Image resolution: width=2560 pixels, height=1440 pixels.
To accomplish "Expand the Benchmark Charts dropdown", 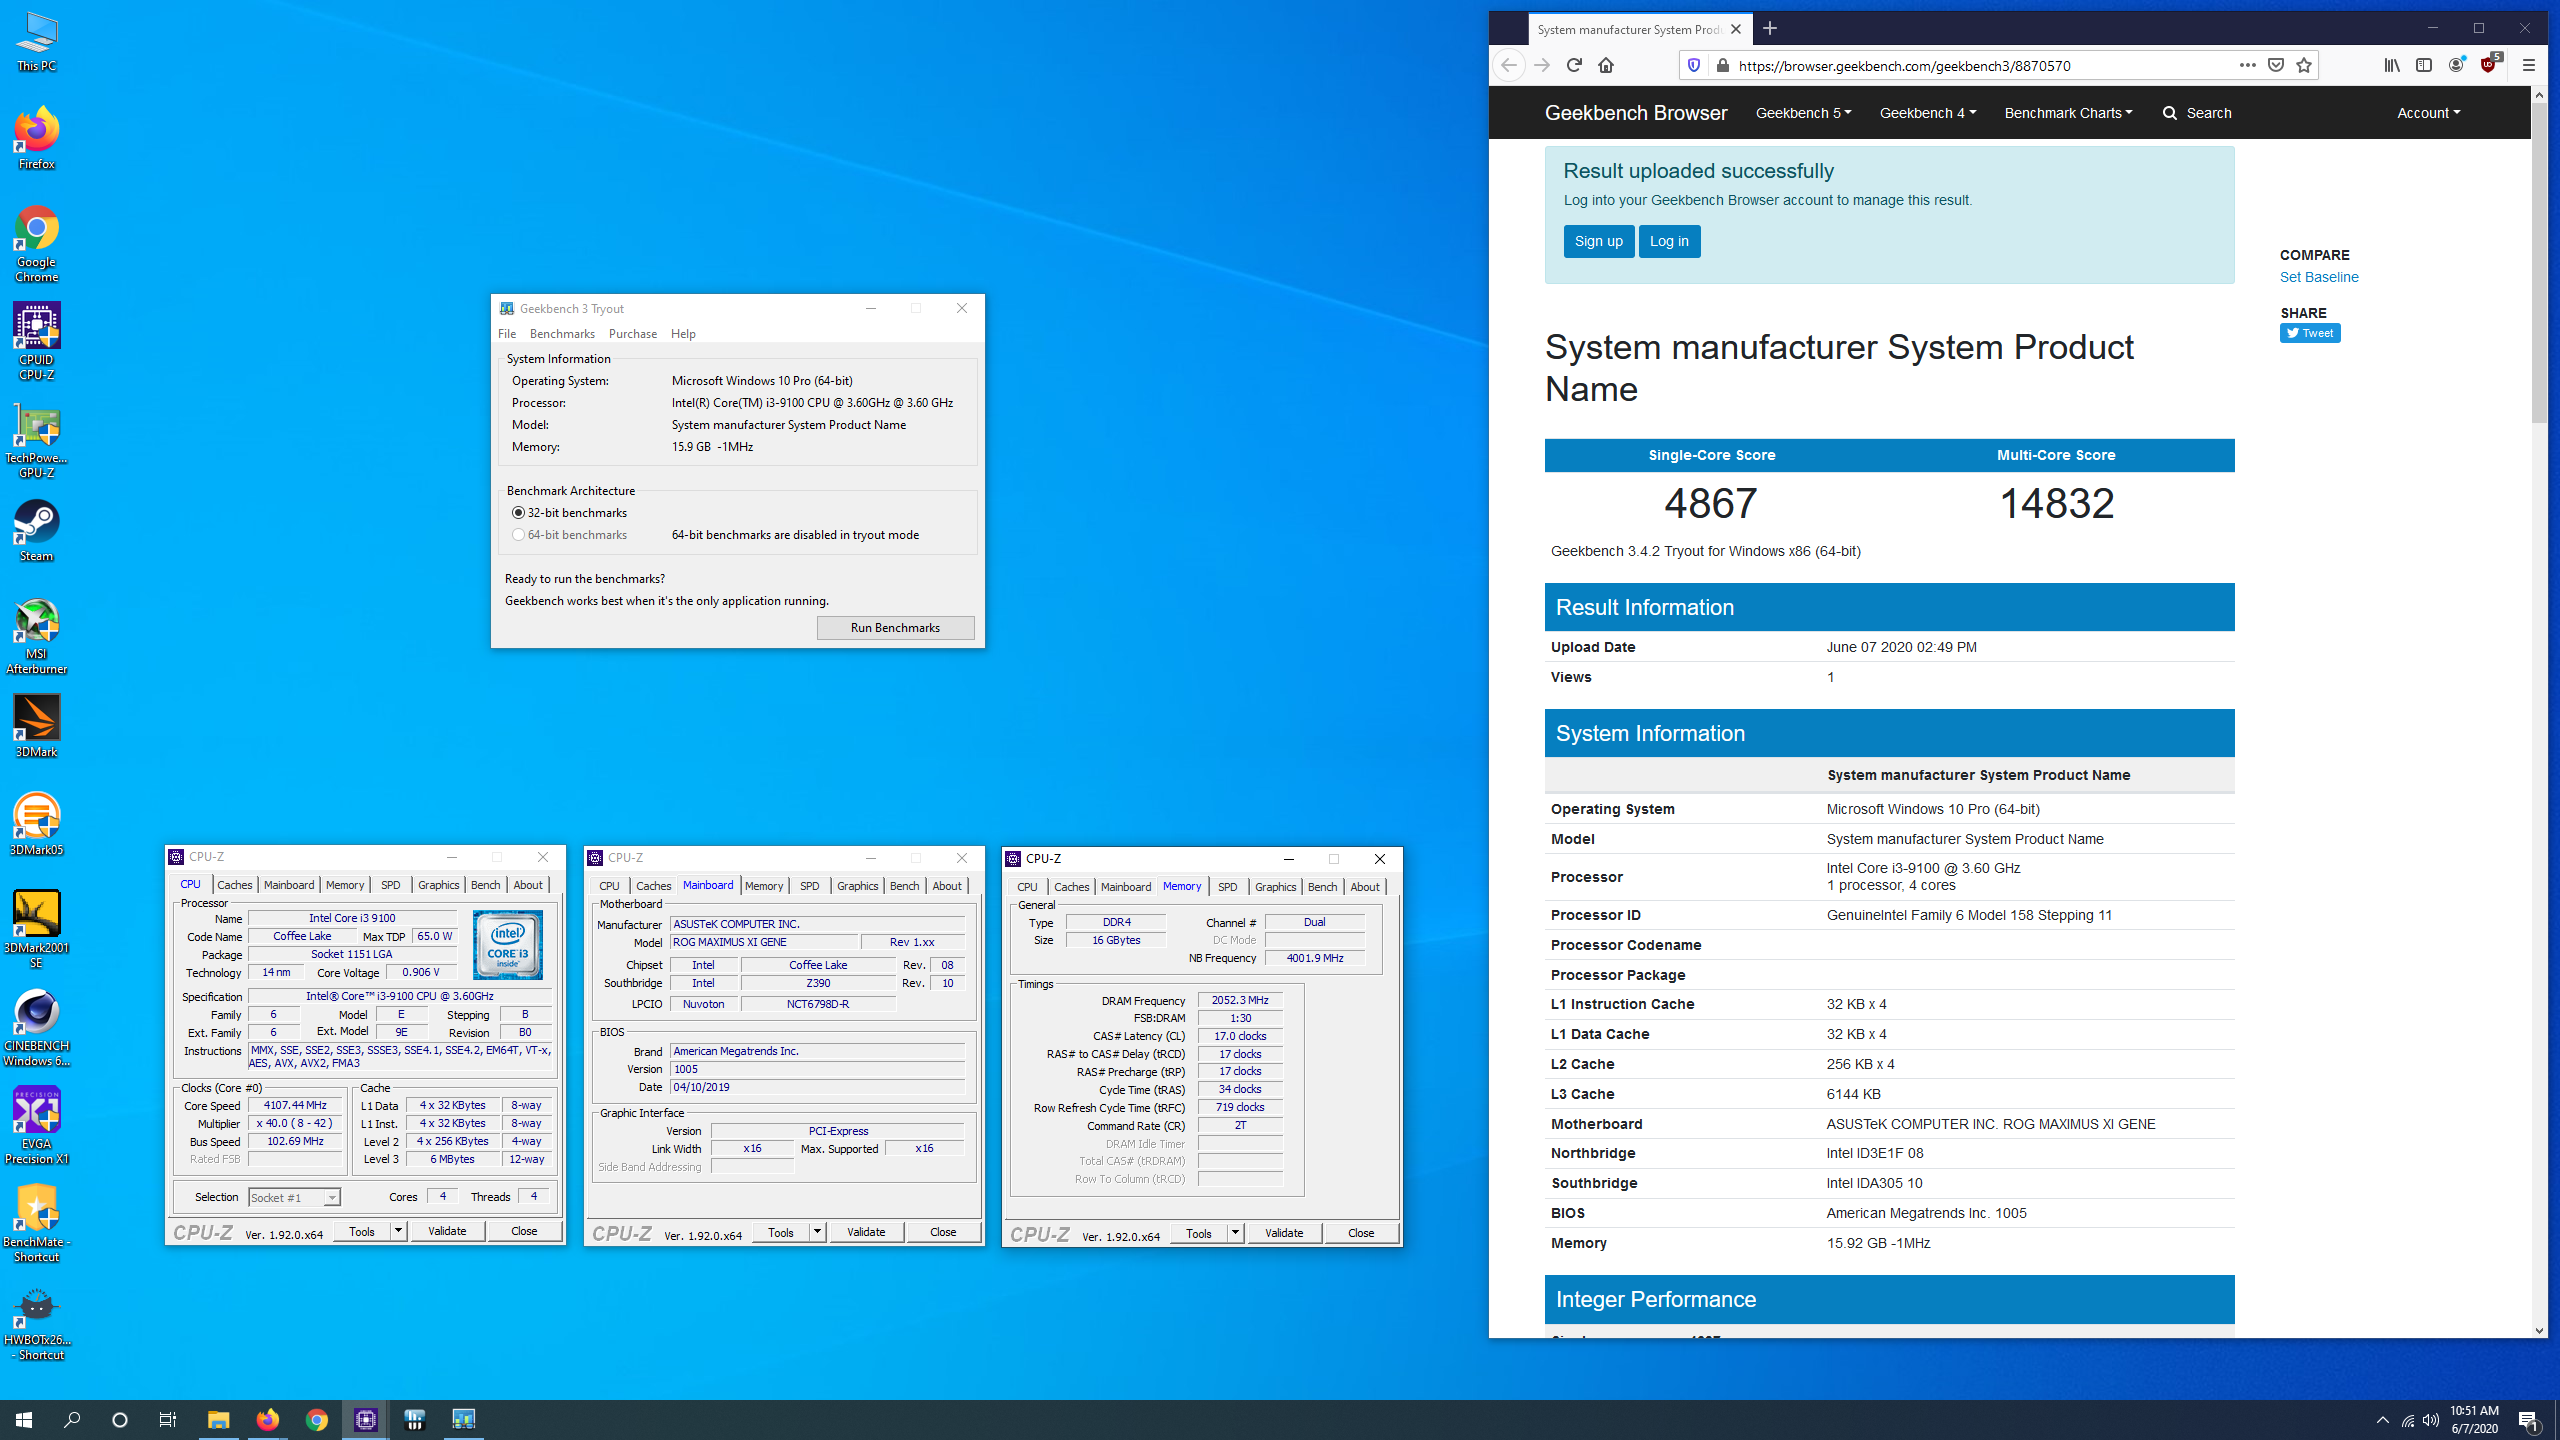I will click(x=2068, y=113).
